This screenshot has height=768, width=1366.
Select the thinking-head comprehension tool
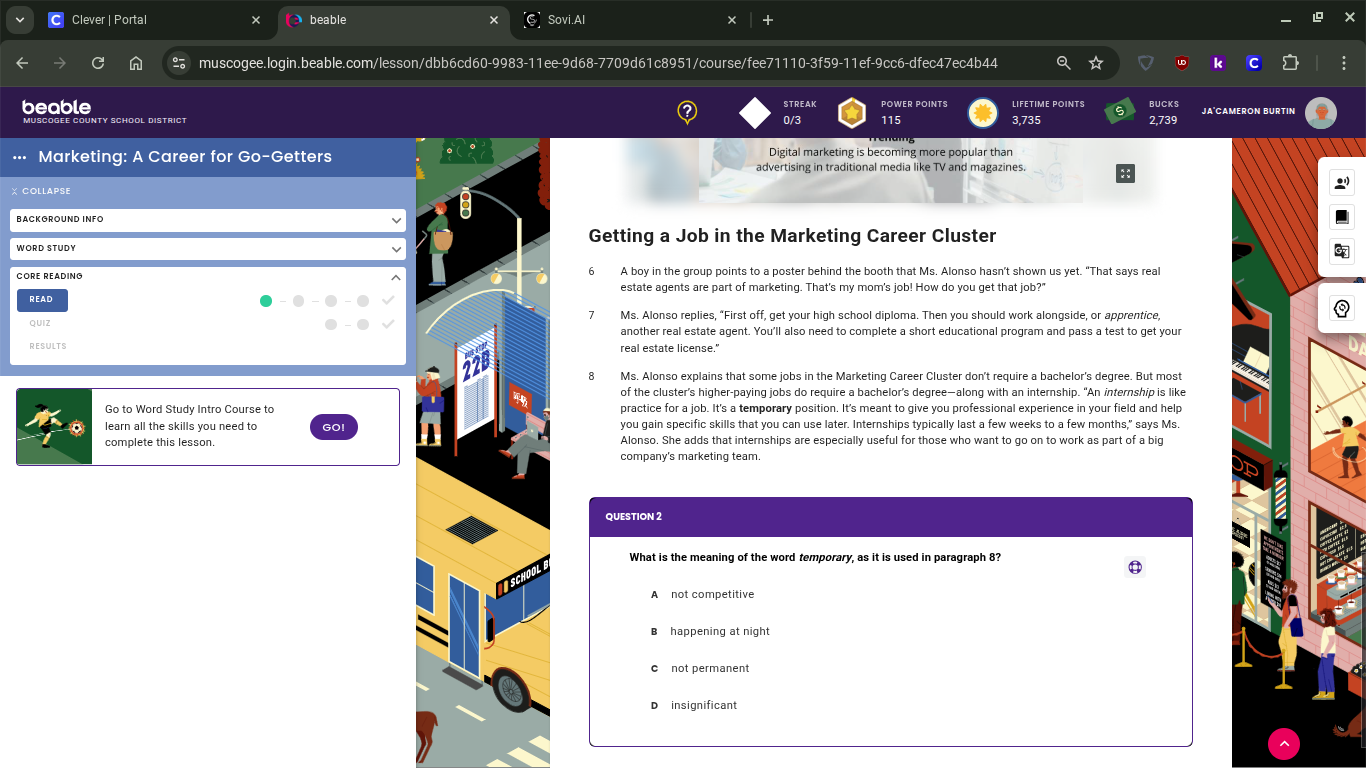1341,308
